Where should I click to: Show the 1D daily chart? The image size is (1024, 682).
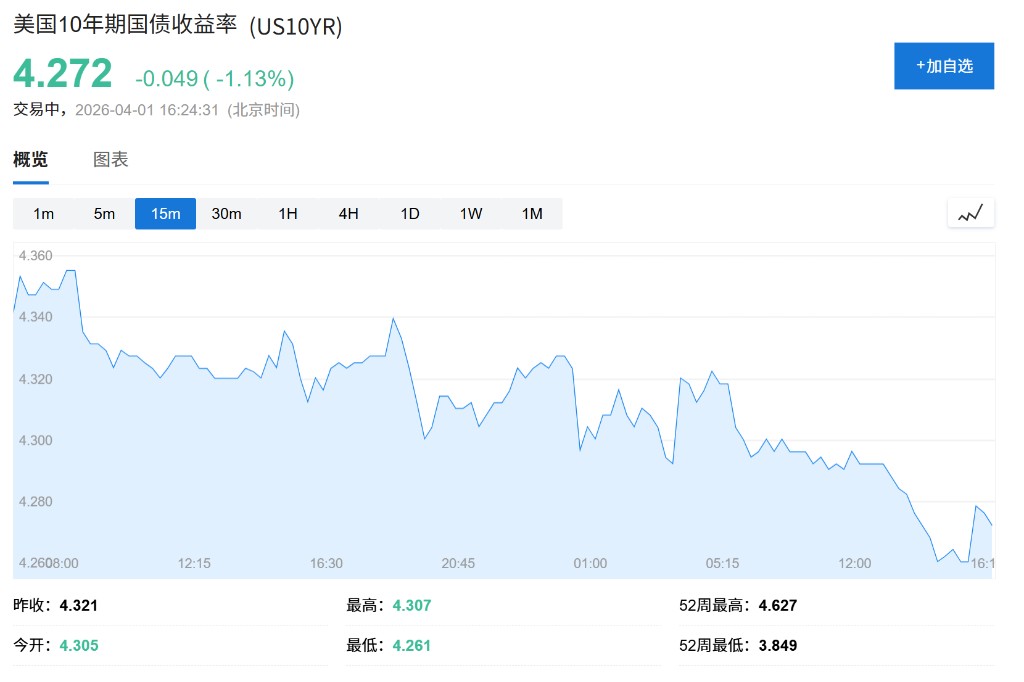410,213
